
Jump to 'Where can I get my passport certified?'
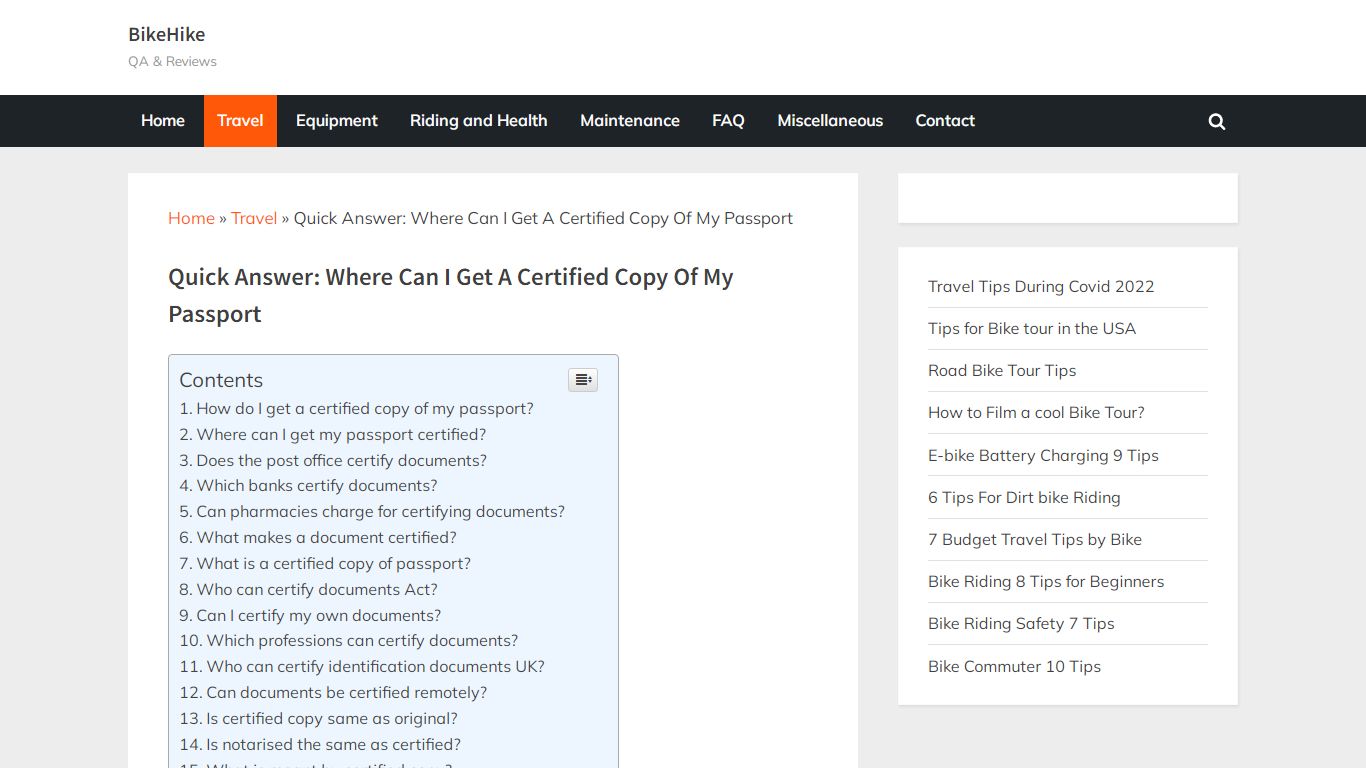point(332,434)
